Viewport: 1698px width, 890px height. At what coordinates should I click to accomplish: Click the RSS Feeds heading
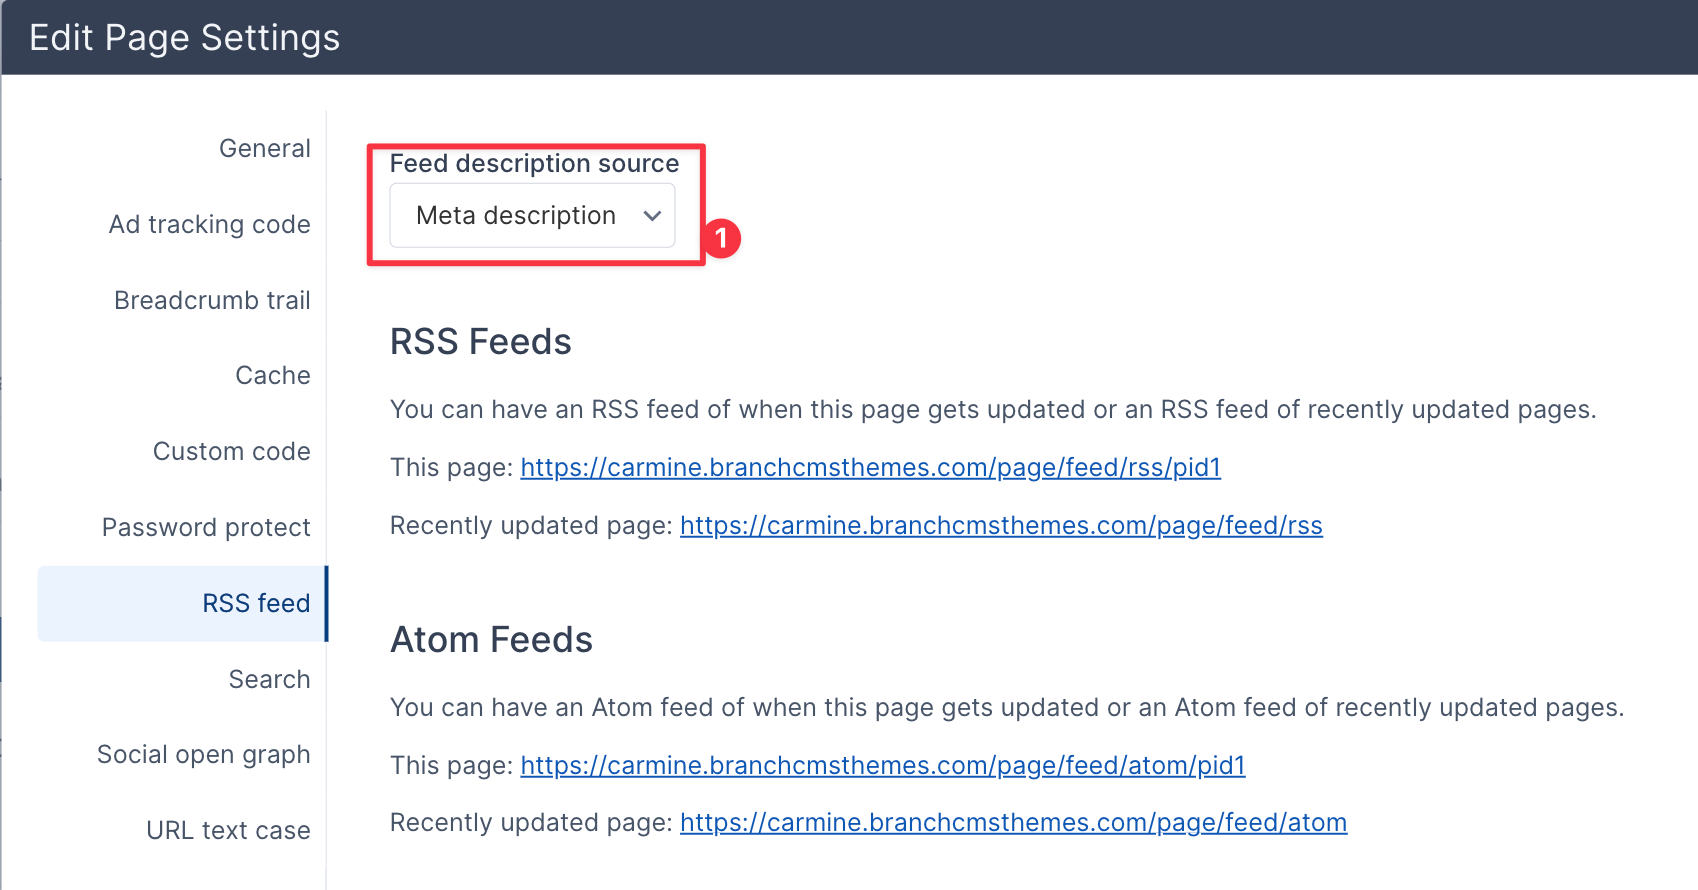point(481,342)
